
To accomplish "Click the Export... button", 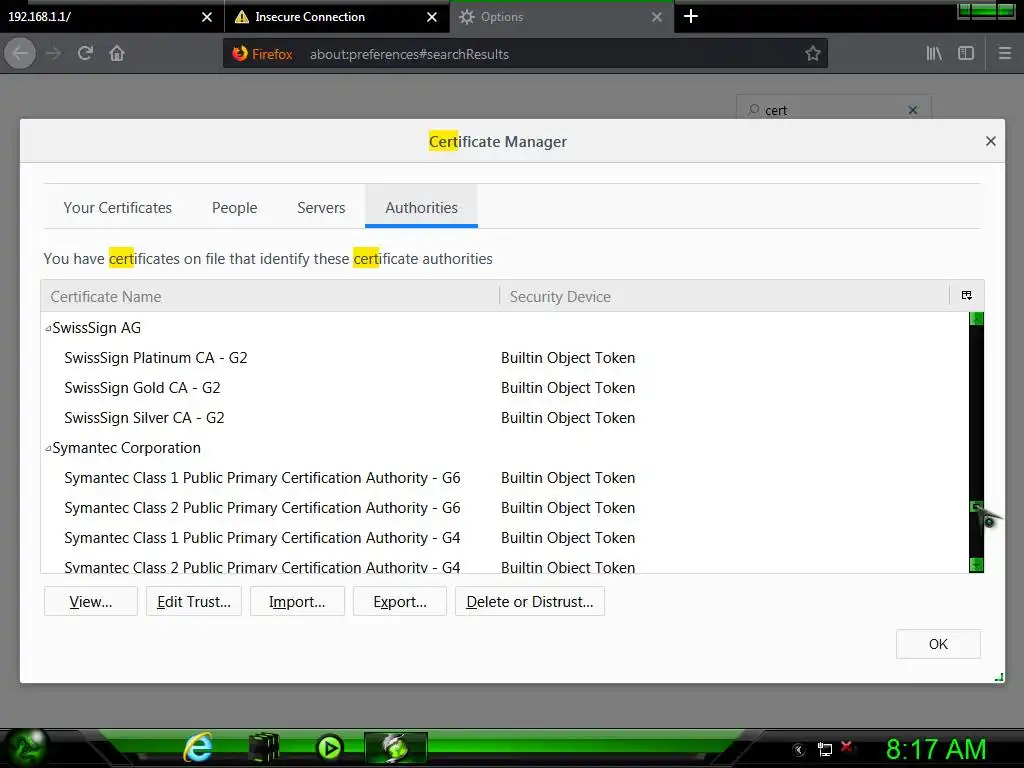I will (400, 601).
